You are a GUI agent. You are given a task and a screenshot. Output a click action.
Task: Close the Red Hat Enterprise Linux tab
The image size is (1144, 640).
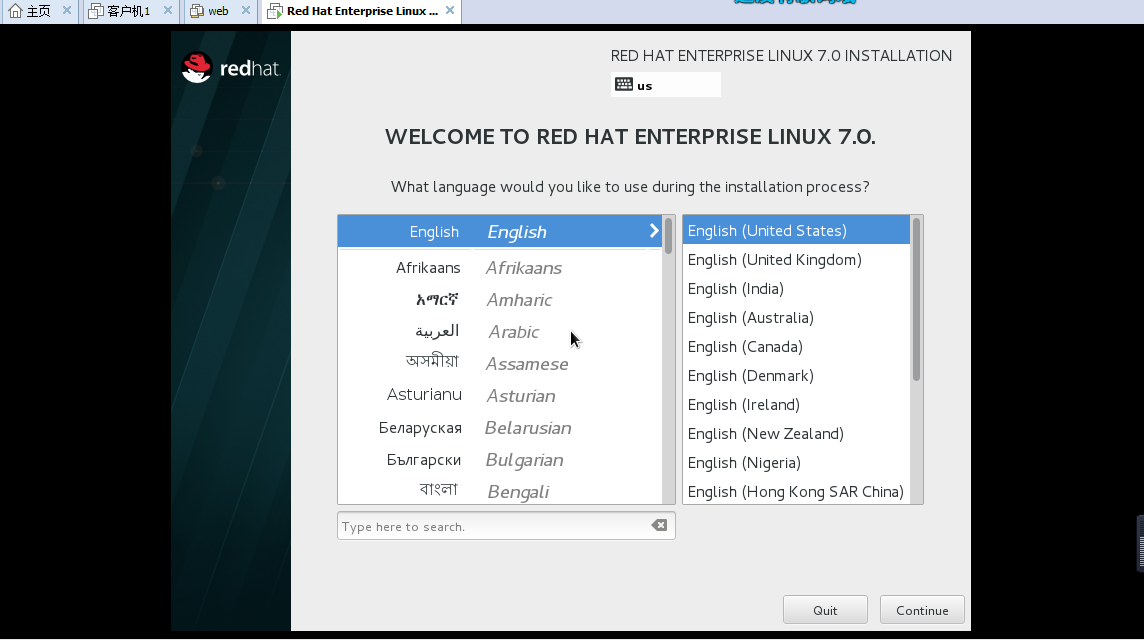click(450, 10)
